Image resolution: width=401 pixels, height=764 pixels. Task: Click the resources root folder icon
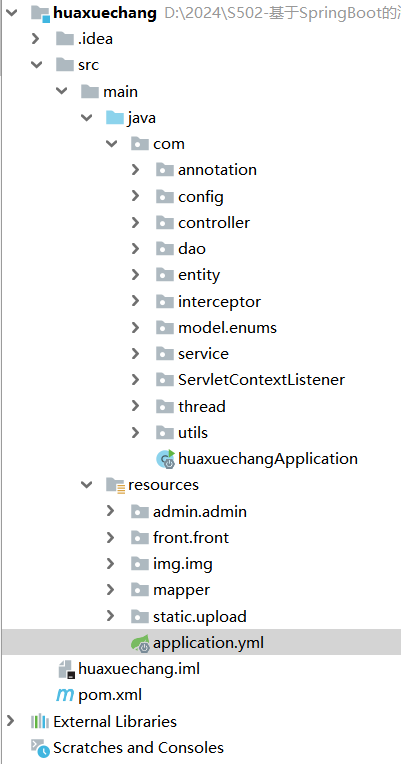click(115, 485)
